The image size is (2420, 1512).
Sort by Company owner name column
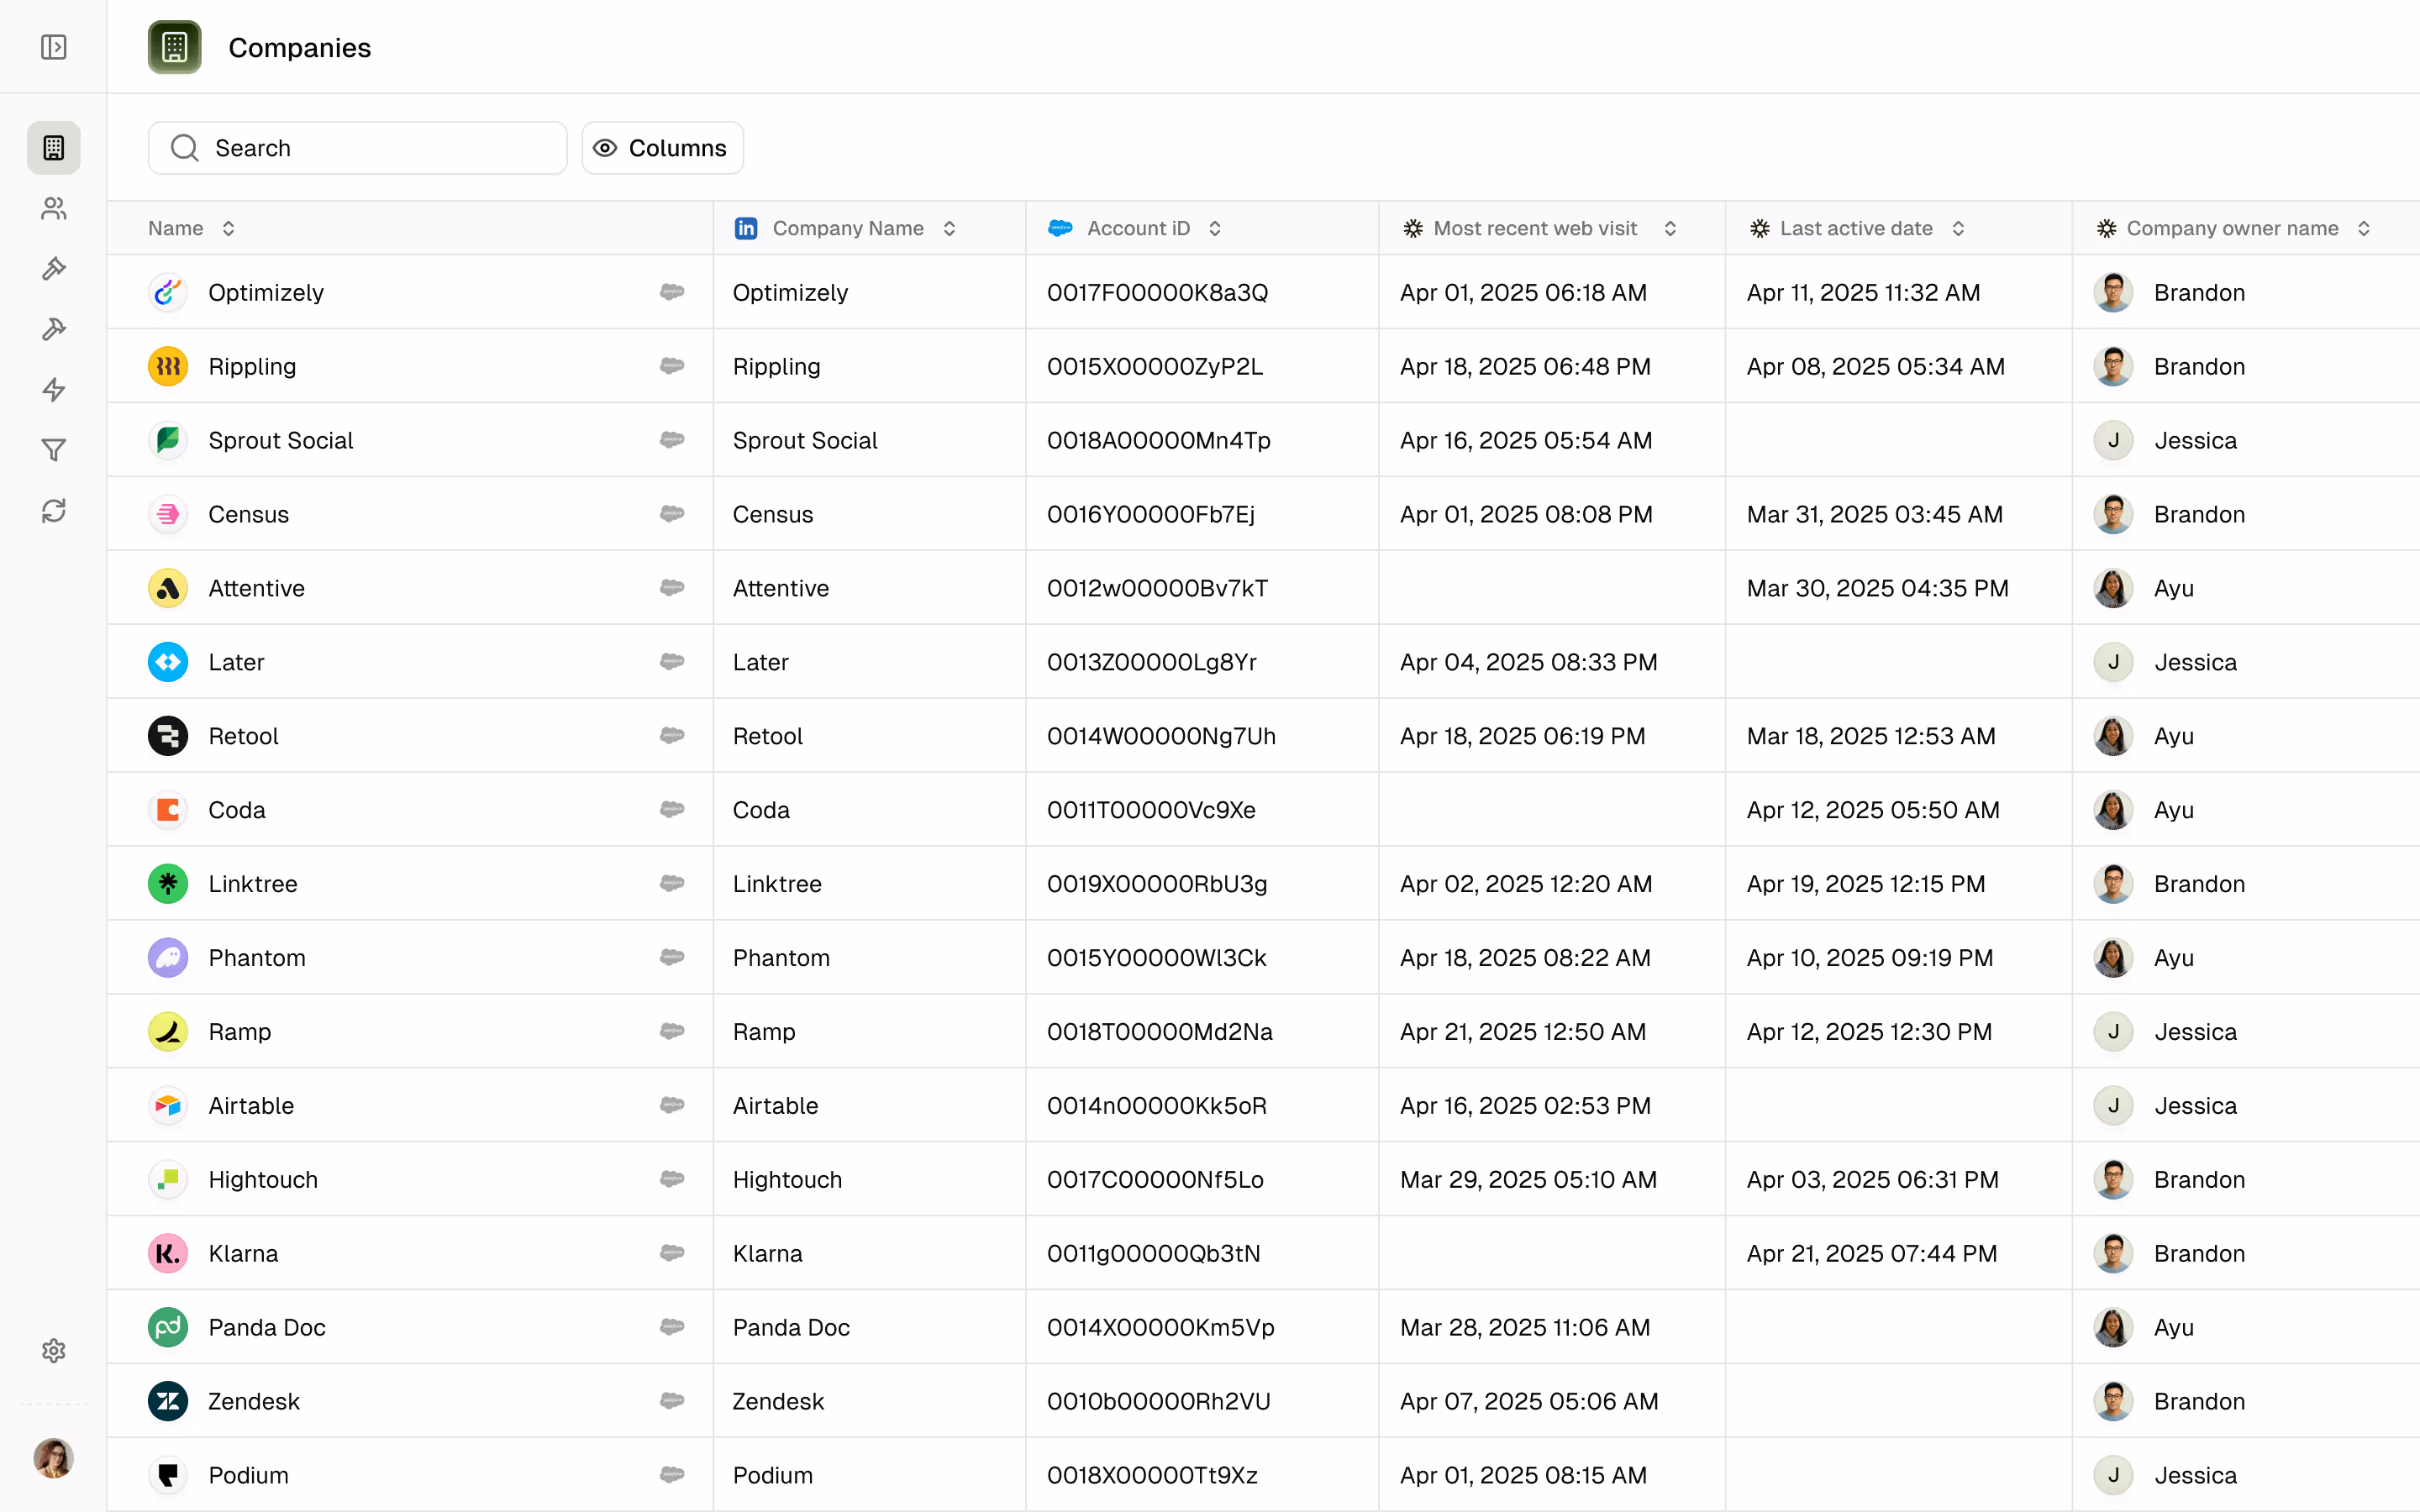(2235, 228)
